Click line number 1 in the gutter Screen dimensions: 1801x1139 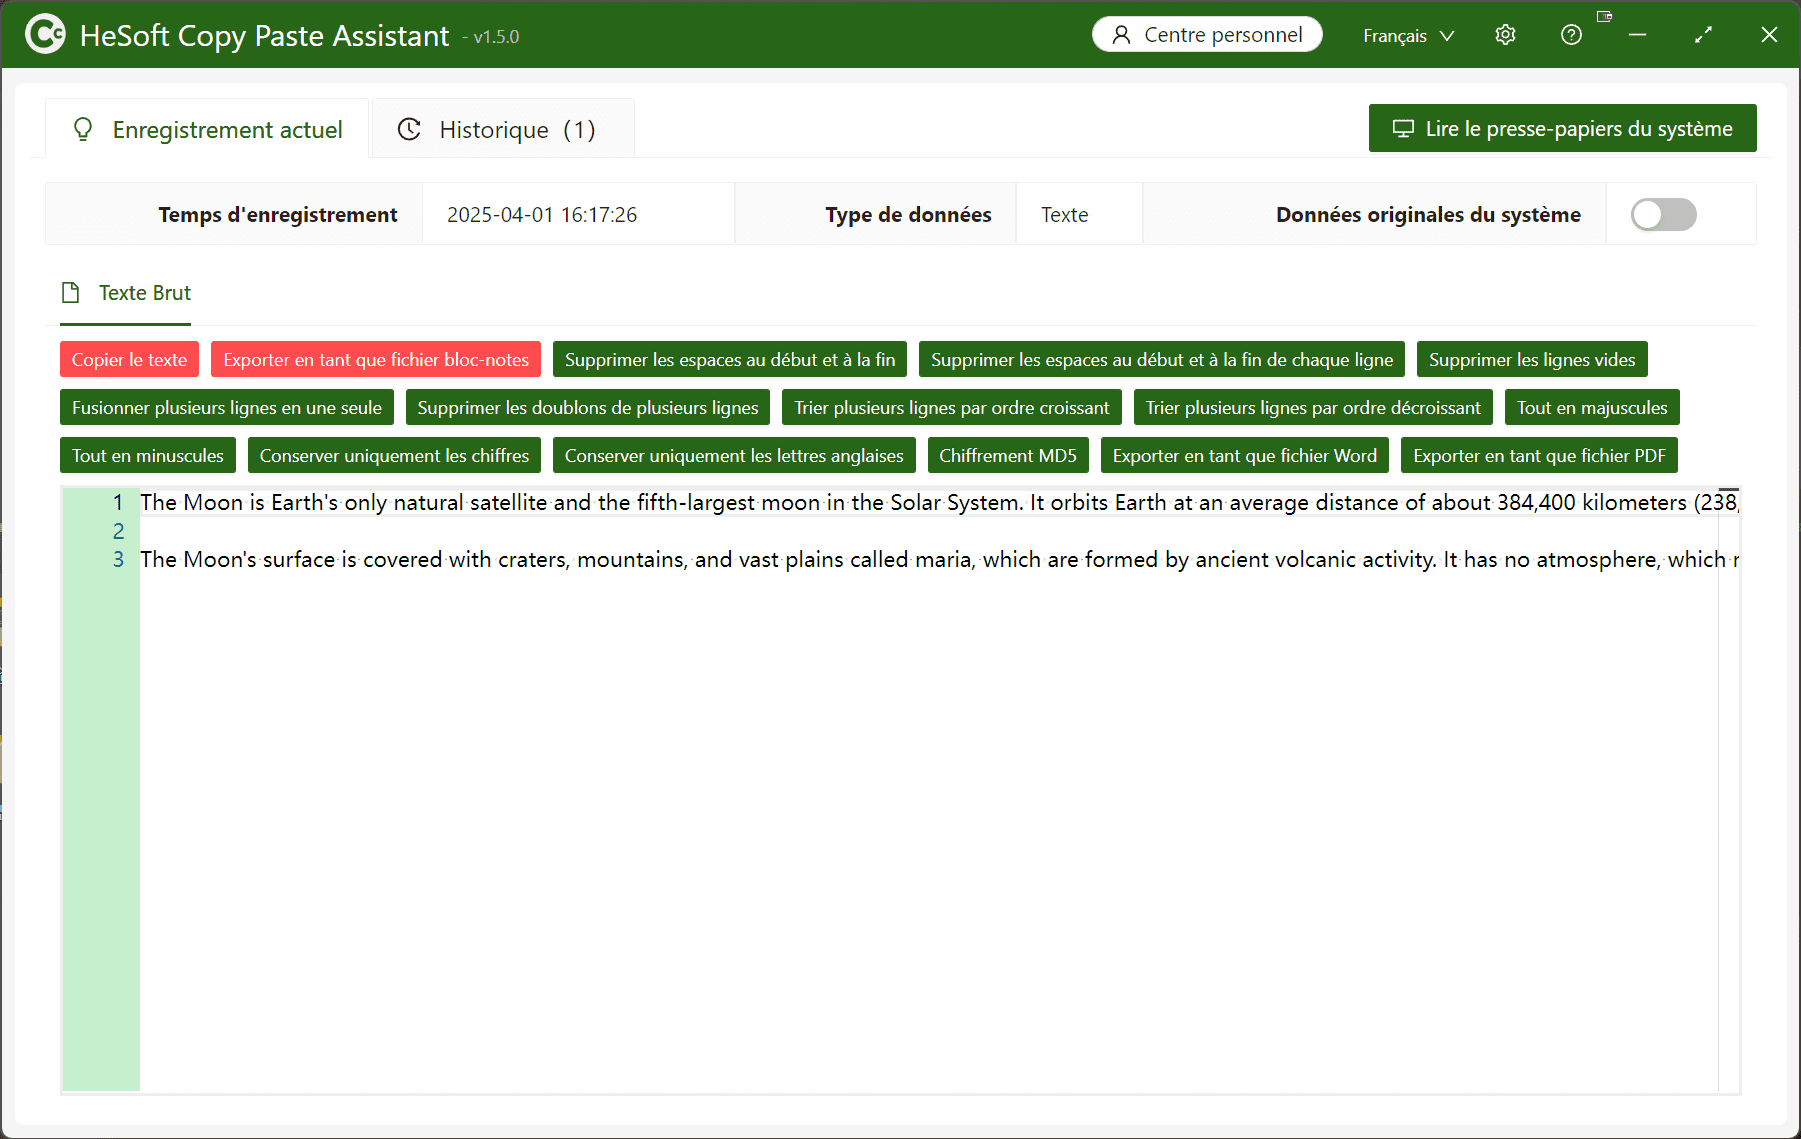(x=118, y=502)
